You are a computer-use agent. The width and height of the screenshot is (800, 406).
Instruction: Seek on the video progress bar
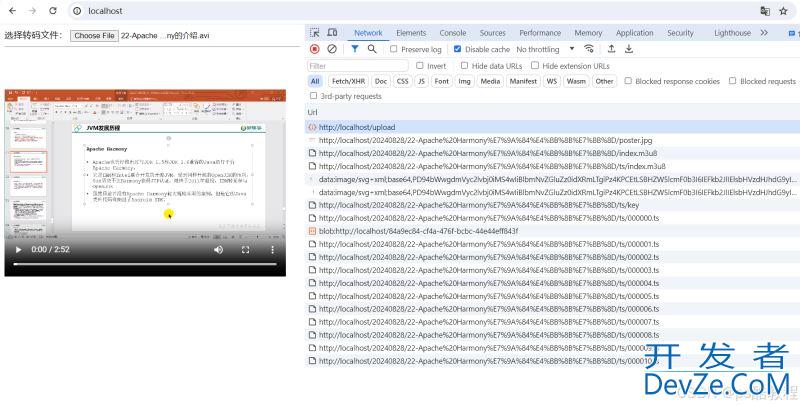(145, 264)
